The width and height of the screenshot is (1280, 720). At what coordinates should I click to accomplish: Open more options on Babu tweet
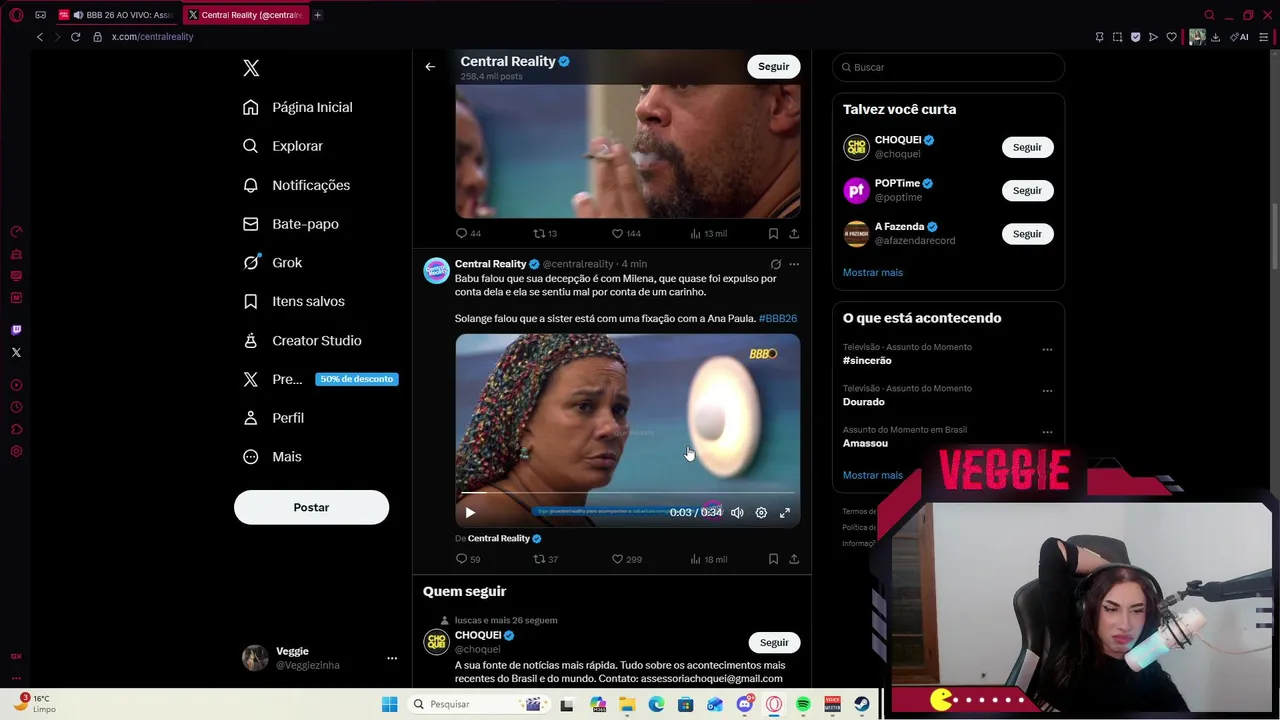coord(794,264)
